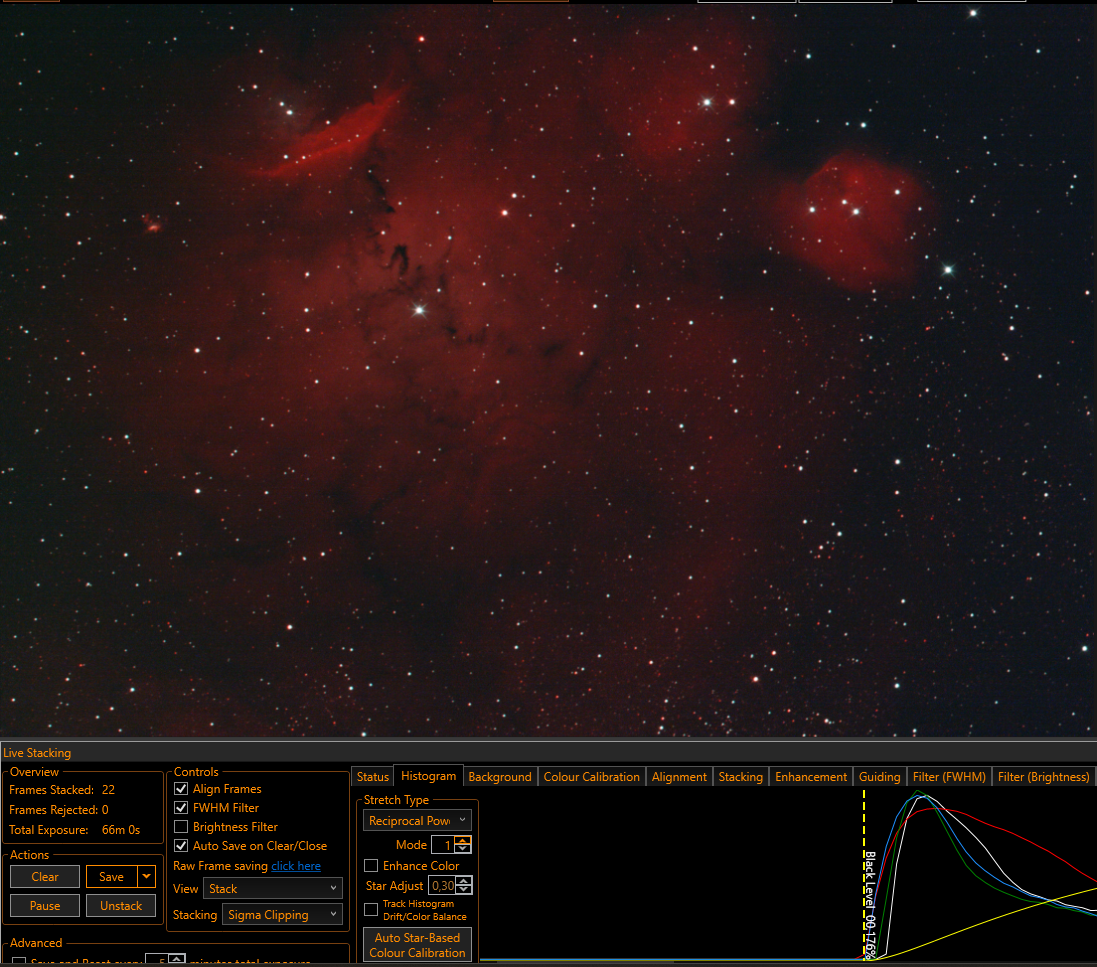This screenshot has height=967, width=1097.
Task: Open the Enhancement tab
Action: click(811, 777)
